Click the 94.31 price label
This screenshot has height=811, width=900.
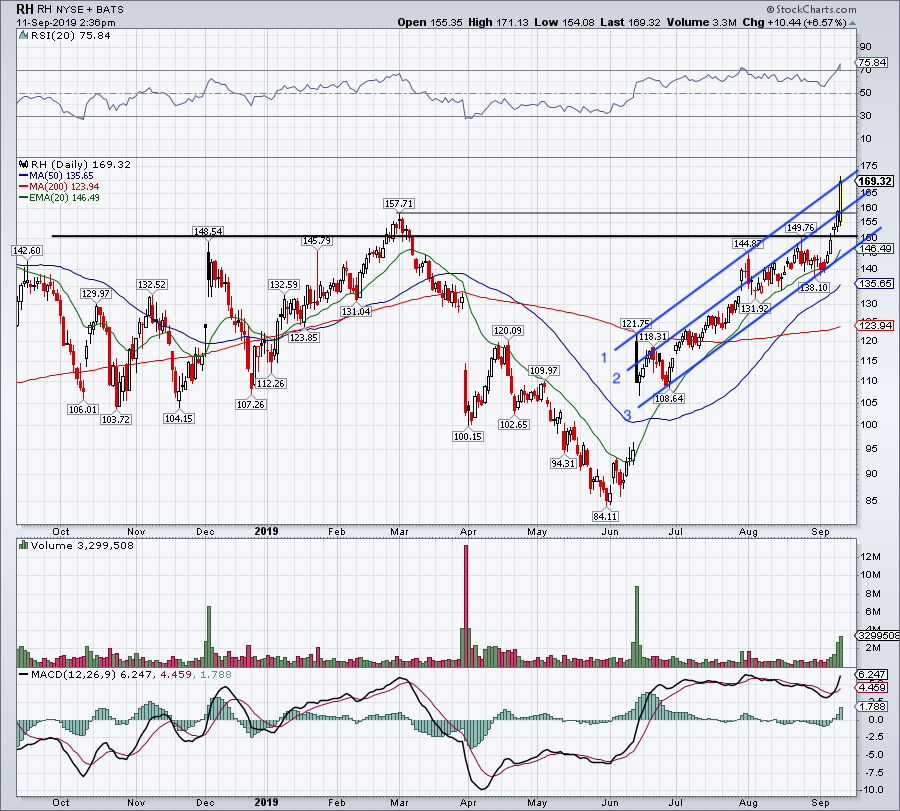[562, 463]
